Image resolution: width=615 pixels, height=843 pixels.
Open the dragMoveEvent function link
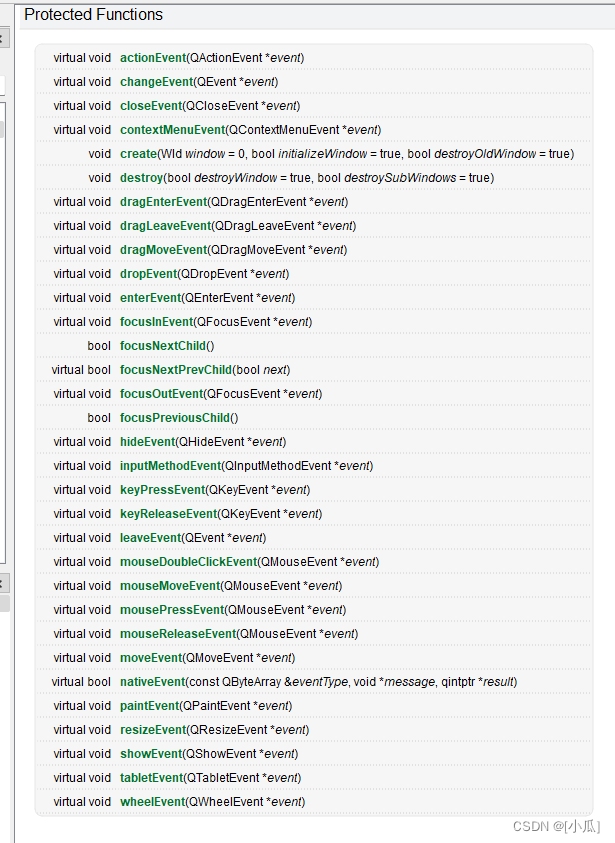point(163,250)
